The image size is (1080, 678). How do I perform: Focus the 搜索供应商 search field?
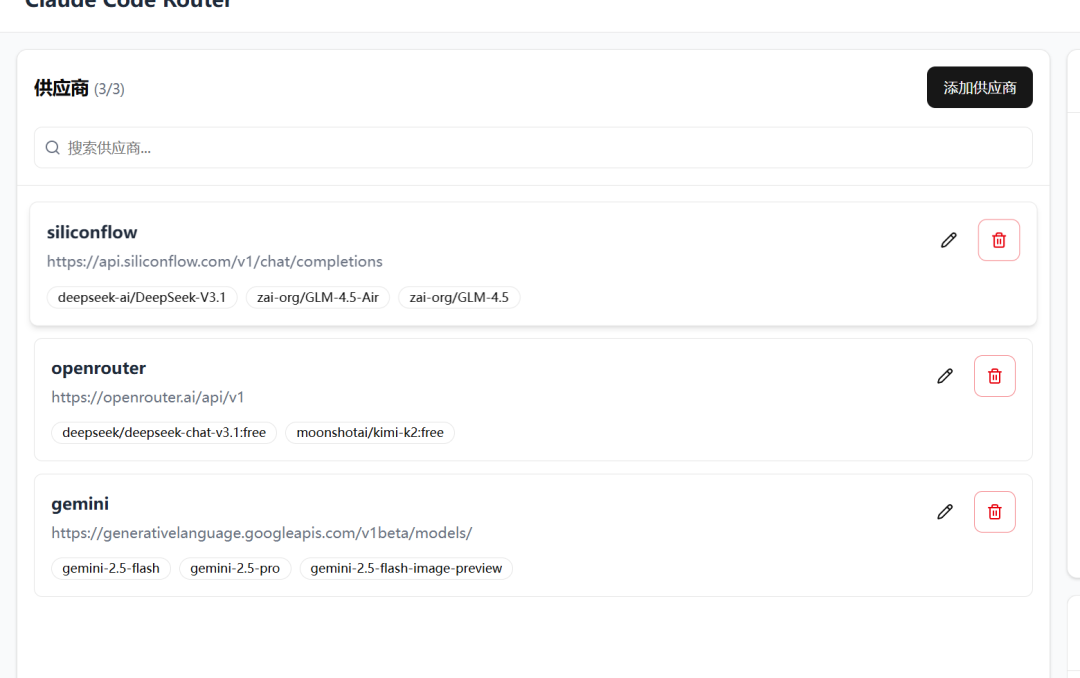tap(533, 147)
